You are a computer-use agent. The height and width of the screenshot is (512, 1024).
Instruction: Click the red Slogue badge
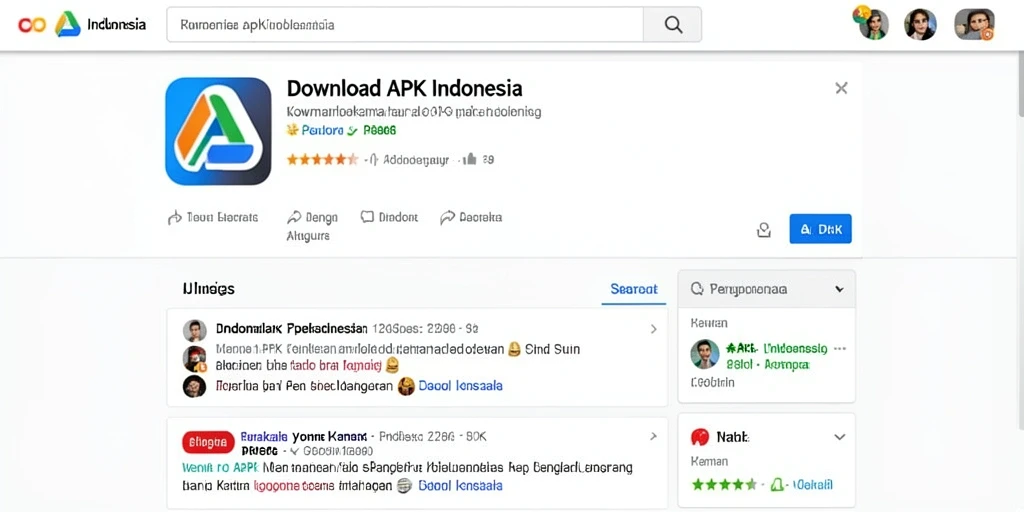point(208,442)
